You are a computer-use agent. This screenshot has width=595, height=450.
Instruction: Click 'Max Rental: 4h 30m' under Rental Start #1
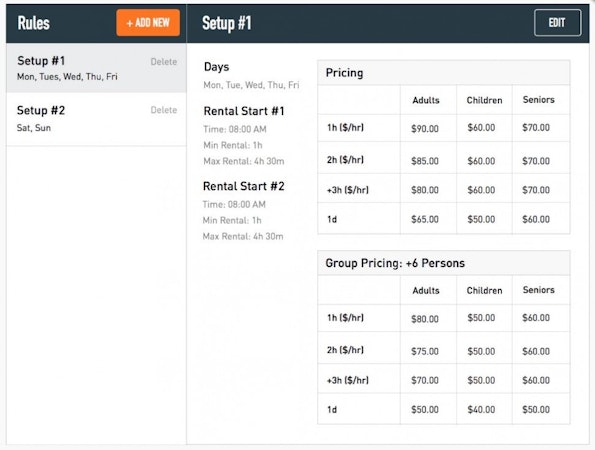coord(244,161)
